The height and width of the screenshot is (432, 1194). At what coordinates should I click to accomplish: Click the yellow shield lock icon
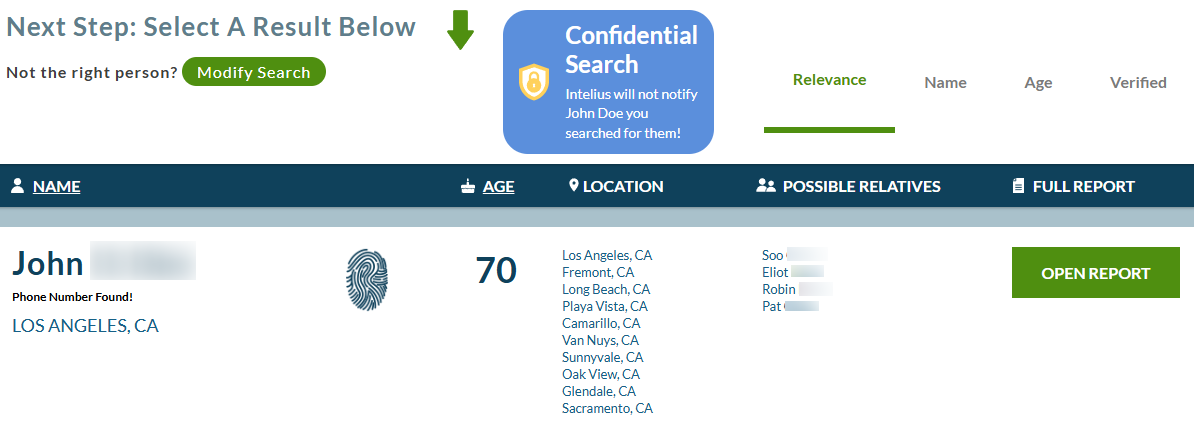click(x=534, y=82)
